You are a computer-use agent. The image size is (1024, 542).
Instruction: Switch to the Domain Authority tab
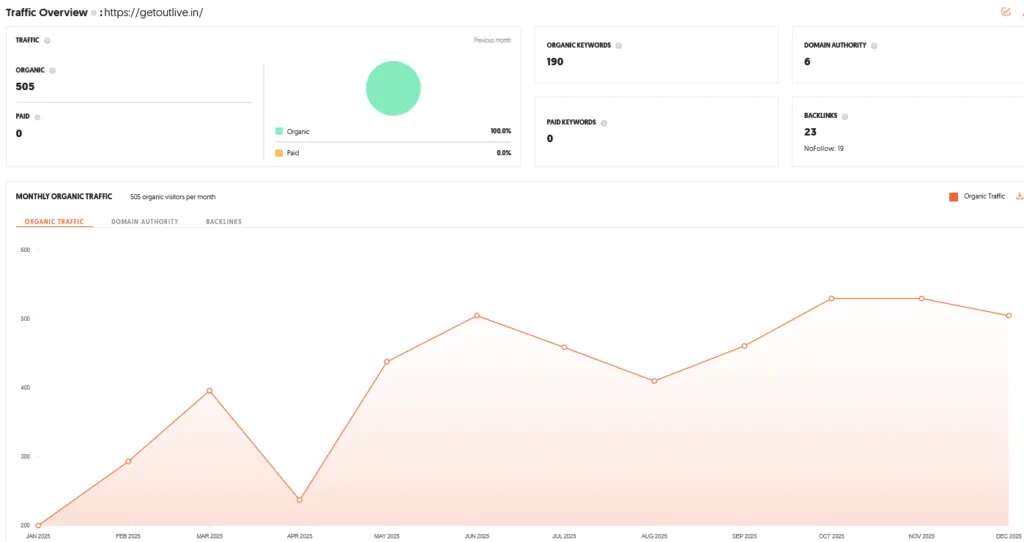[144, 221]
